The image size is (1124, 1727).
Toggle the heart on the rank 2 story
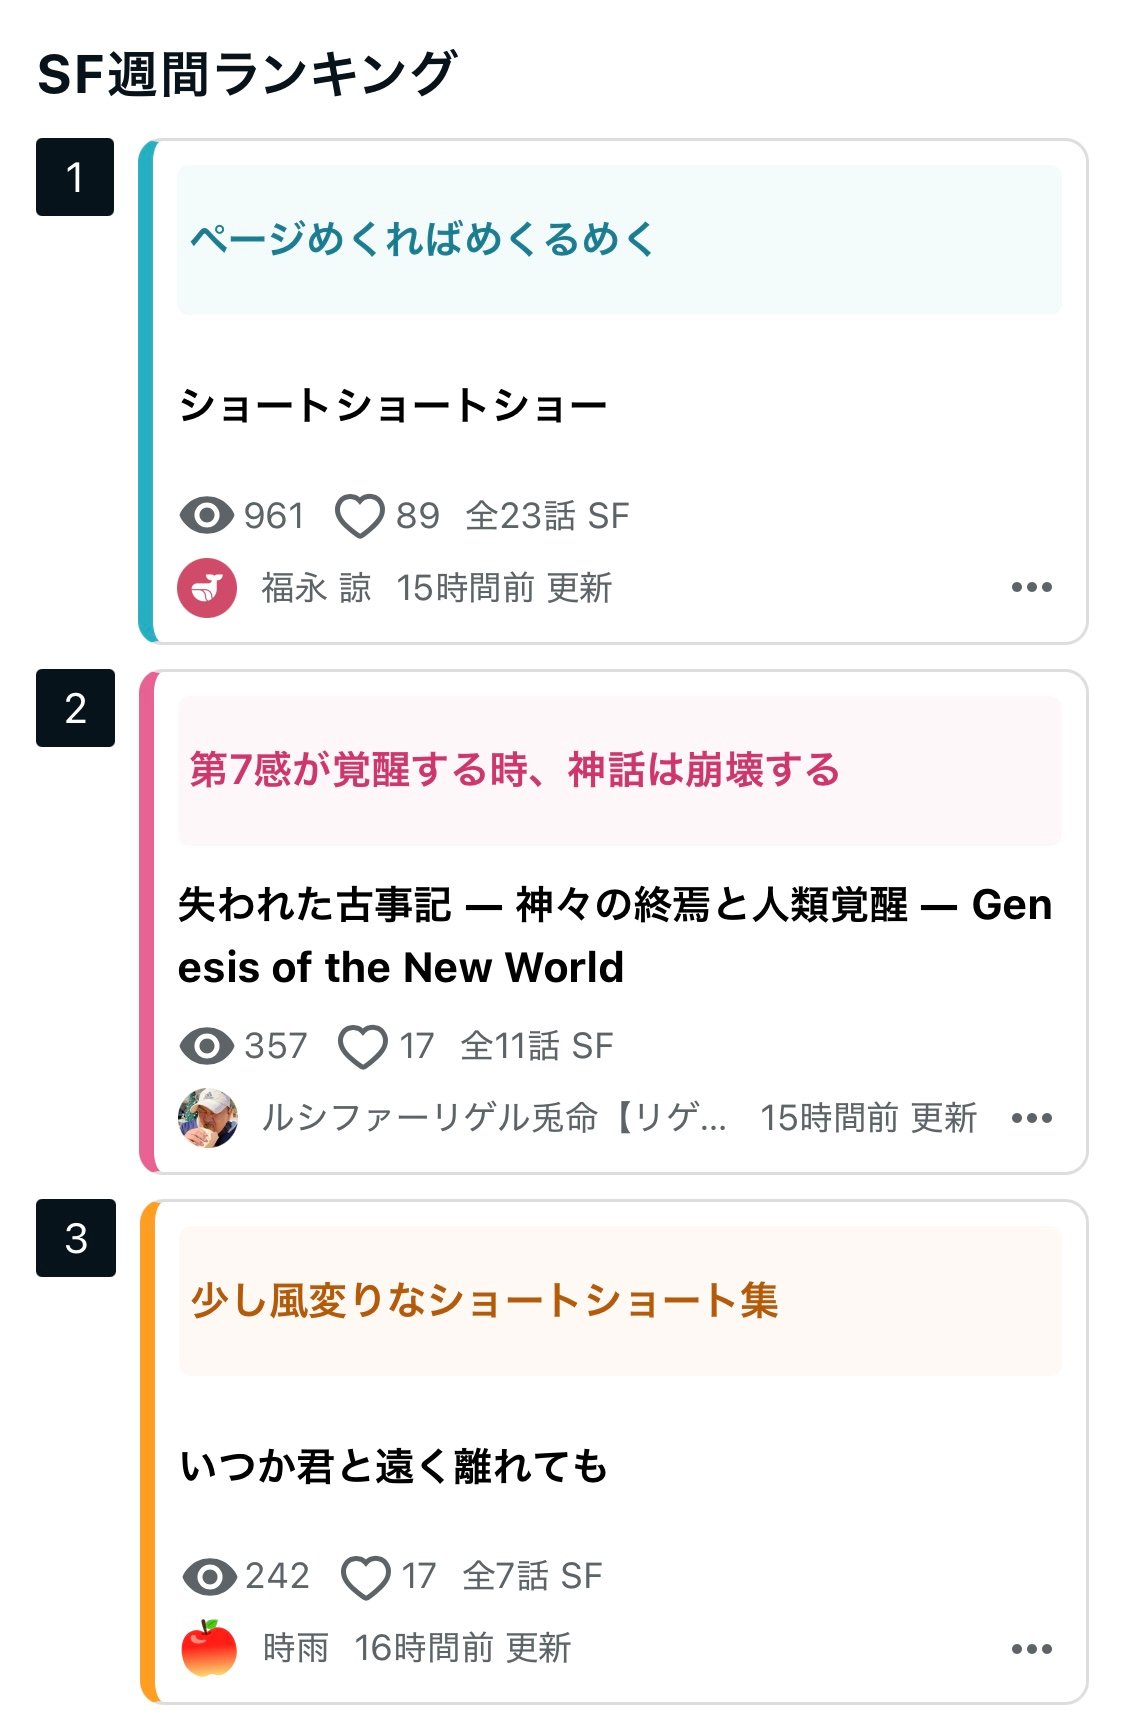click(362, 1047)
